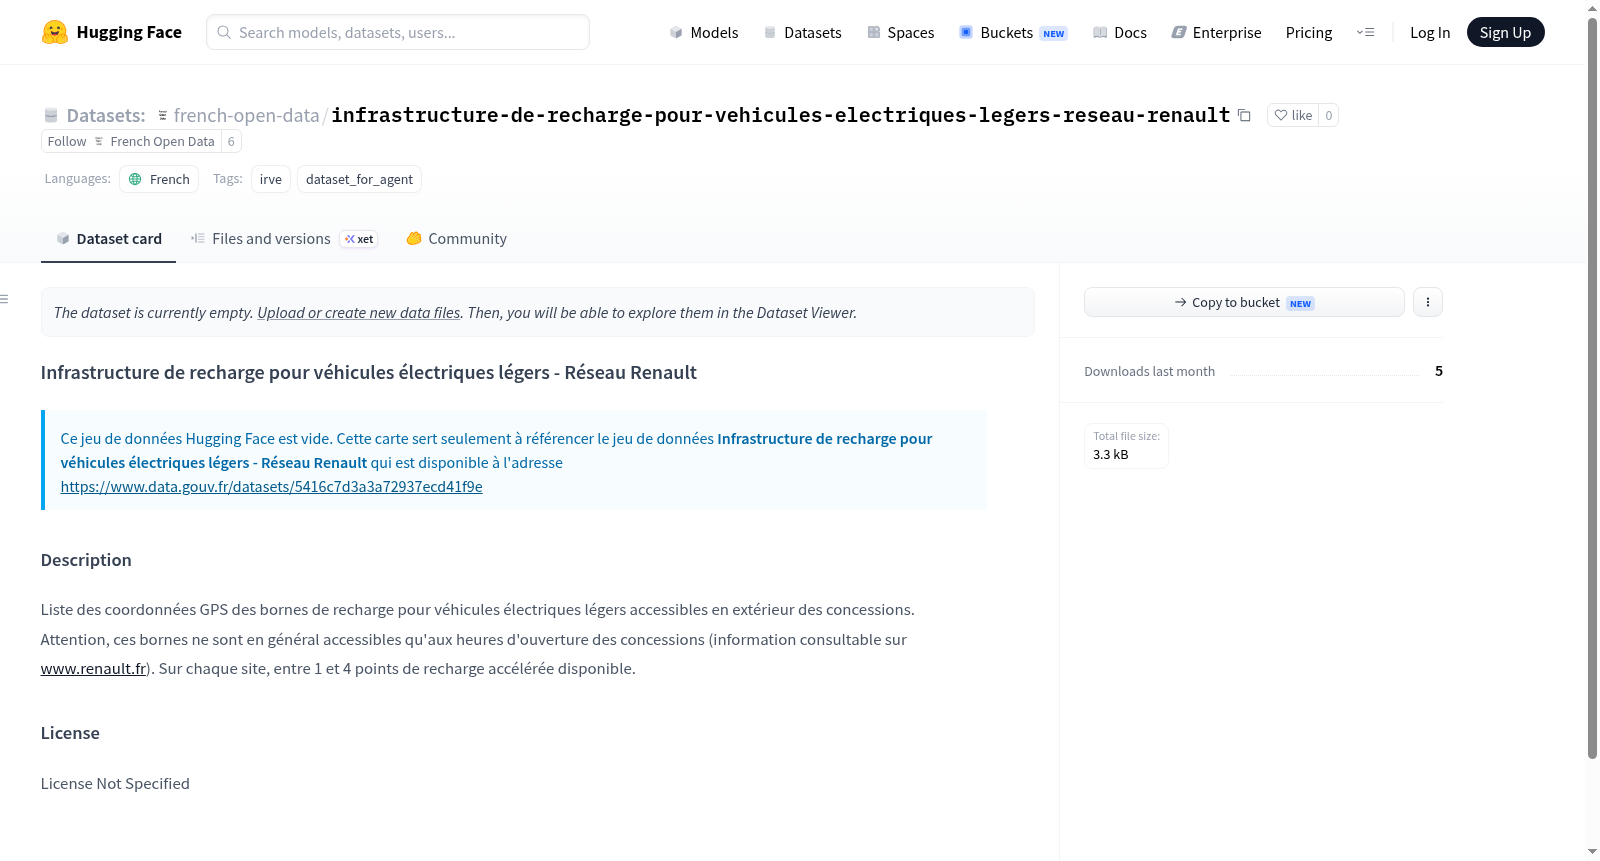Click the Spaces grid icon
This screenshot has height=861, width=1600.
[874, 33]
